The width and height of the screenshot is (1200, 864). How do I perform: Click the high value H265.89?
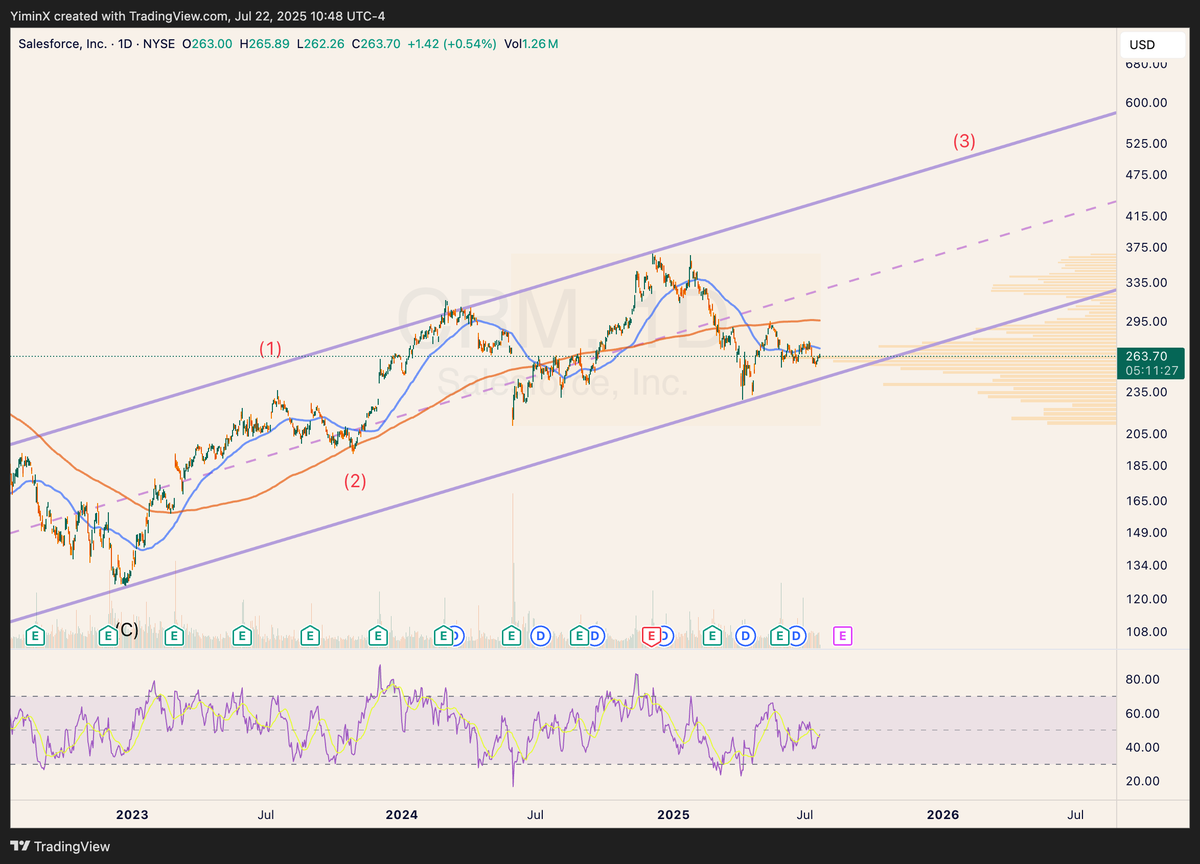click(266, 44)
